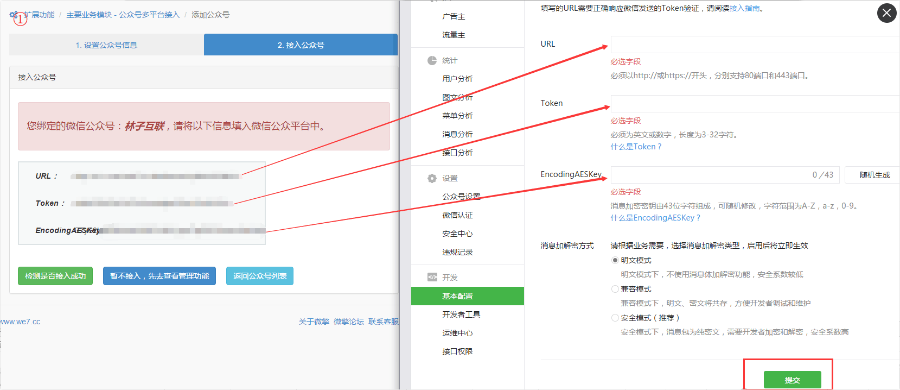Click the 返回公众号列表 button
This screenshot has width=900, height=390.
(x=260, y=276)
